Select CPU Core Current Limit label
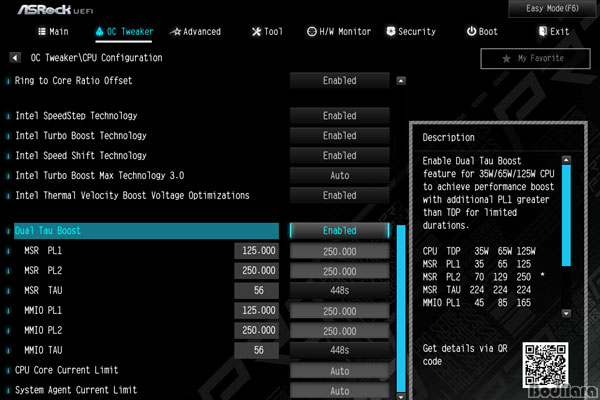The image size is (600, 400). pyautogui.click(x=67, y=370)
